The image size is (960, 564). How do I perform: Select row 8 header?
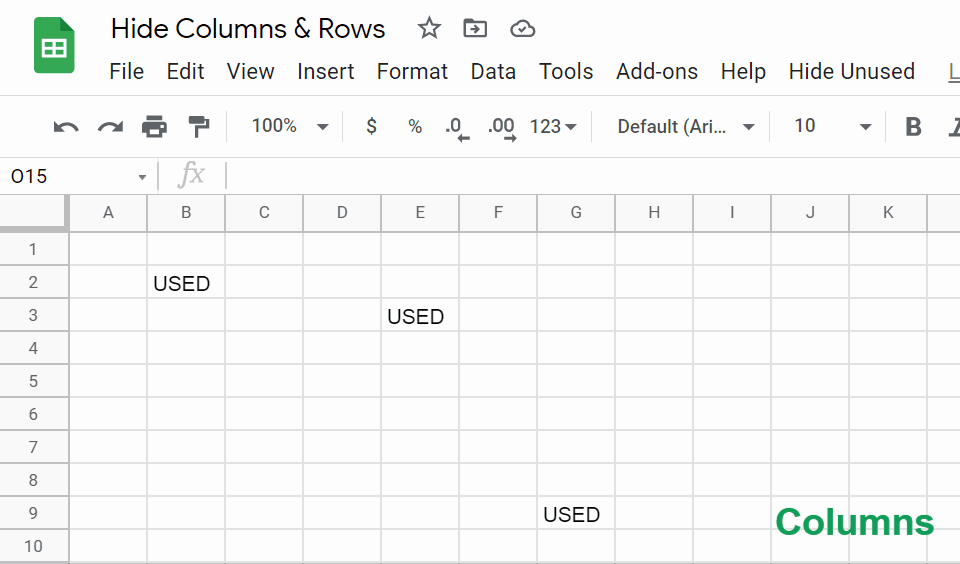point(34,480)
